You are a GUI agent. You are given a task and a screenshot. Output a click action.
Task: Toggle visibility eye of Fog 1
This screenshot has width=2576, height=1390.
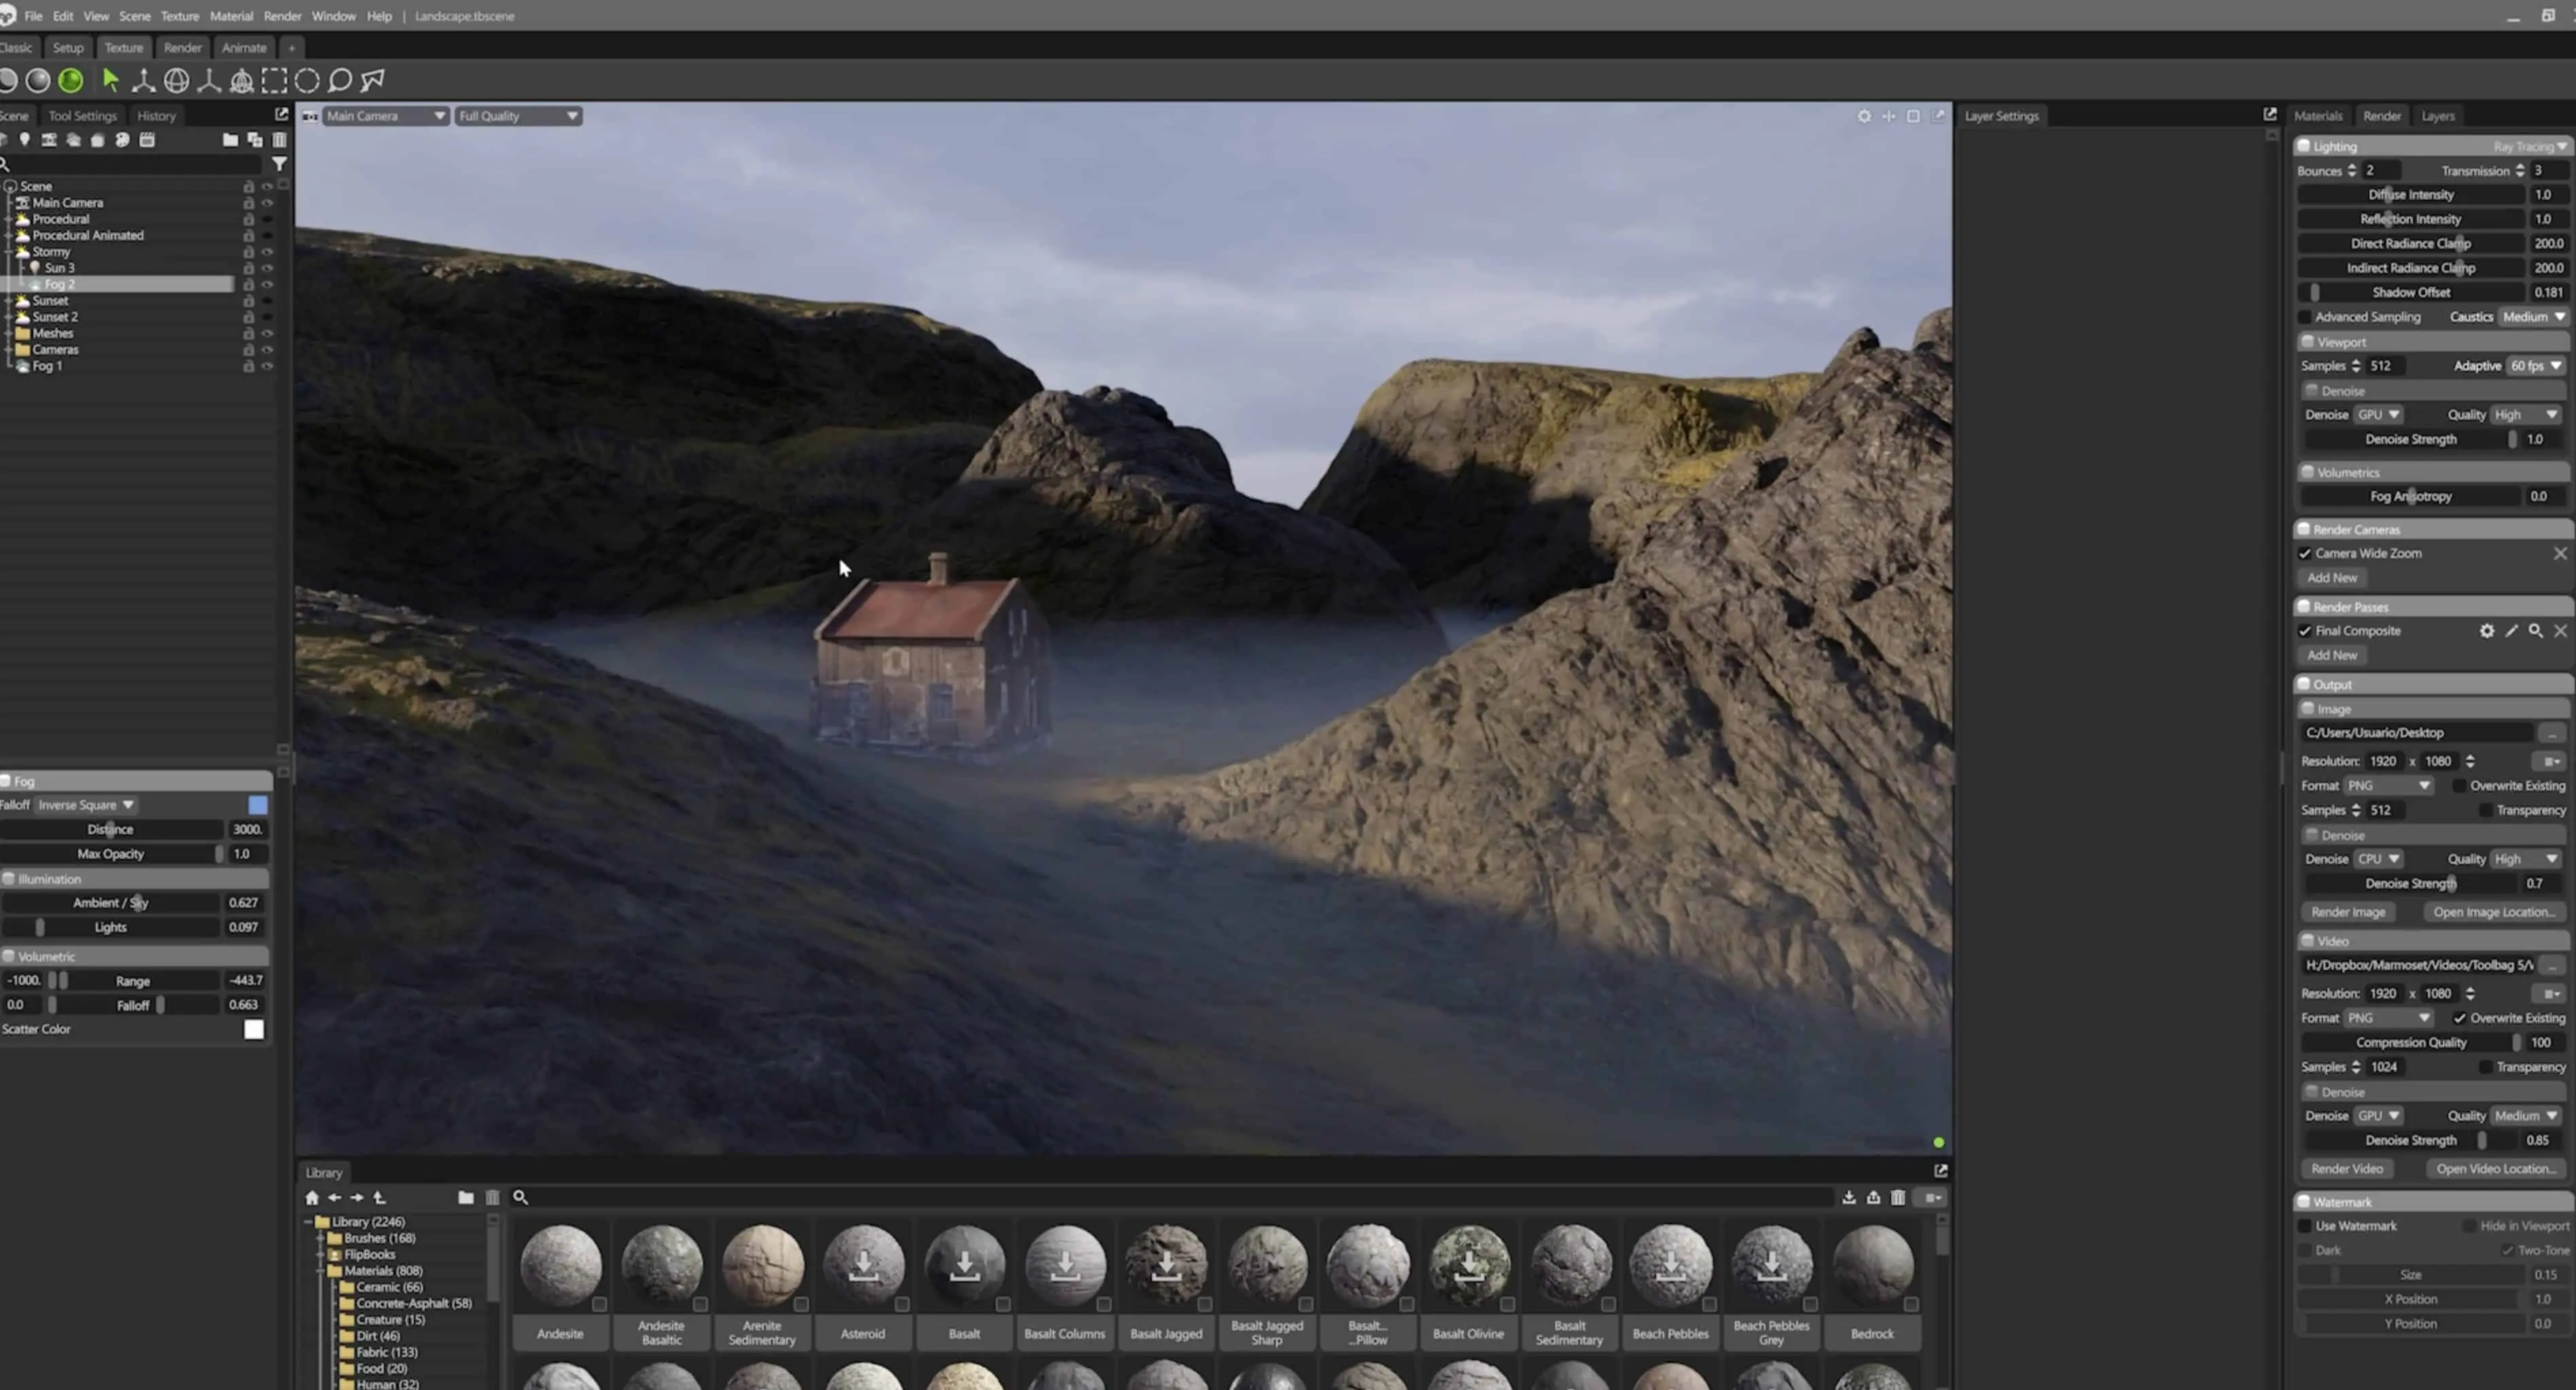(x=267, y=366)
